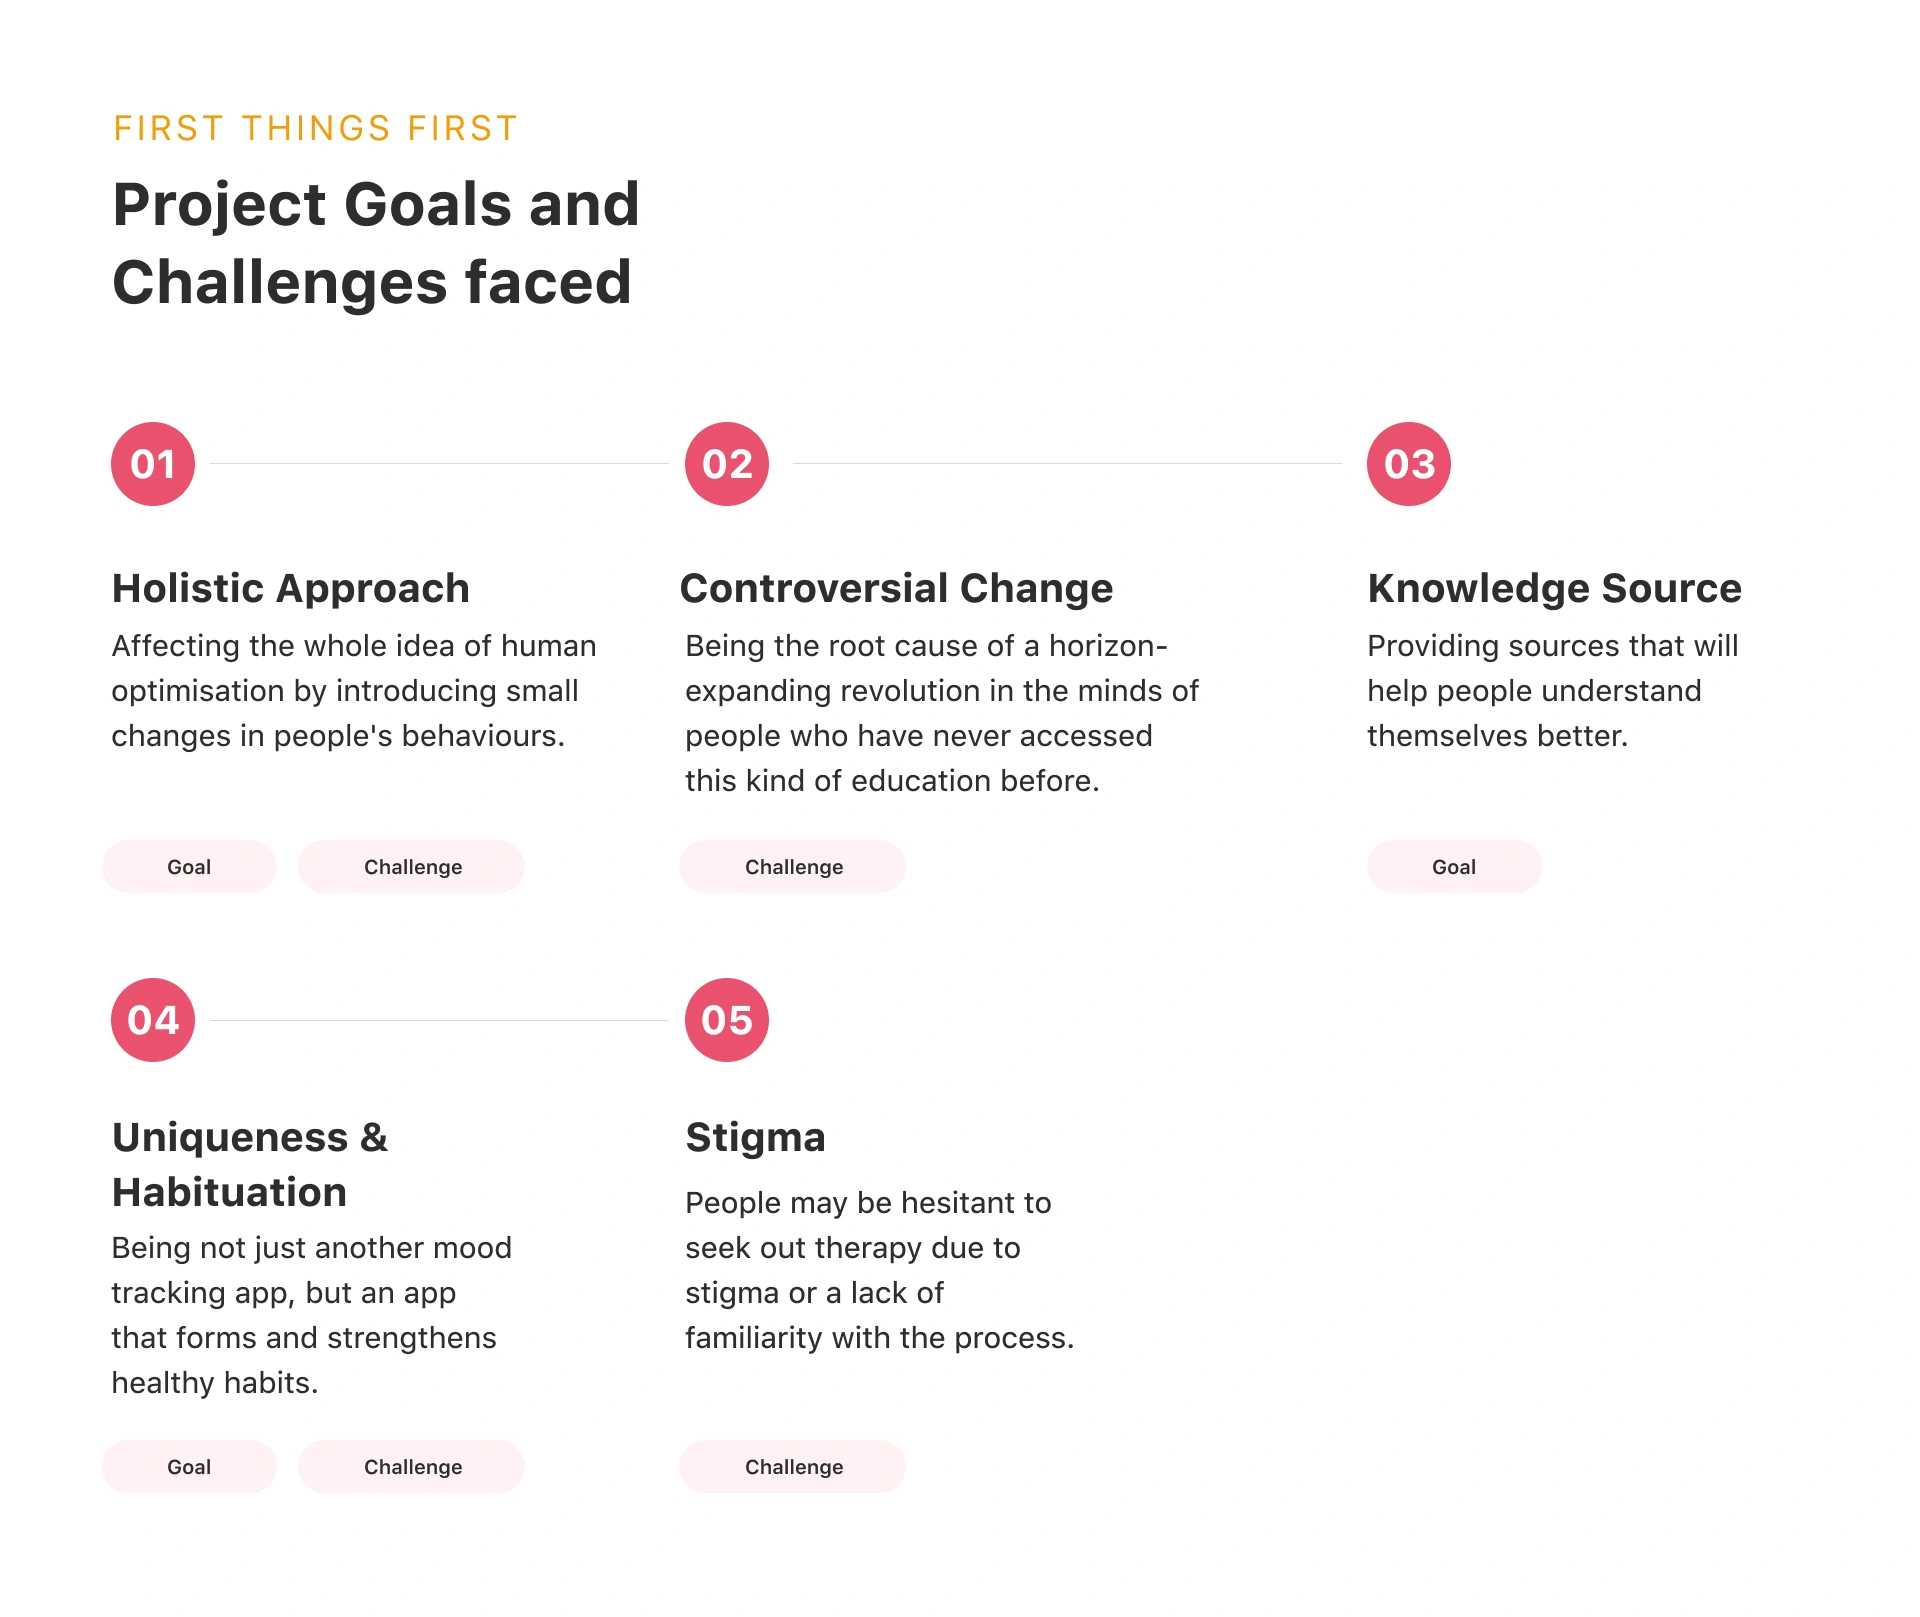1920x1617 pixels.
Task: Click the Controversial Change heading
Action: [896, 588]
